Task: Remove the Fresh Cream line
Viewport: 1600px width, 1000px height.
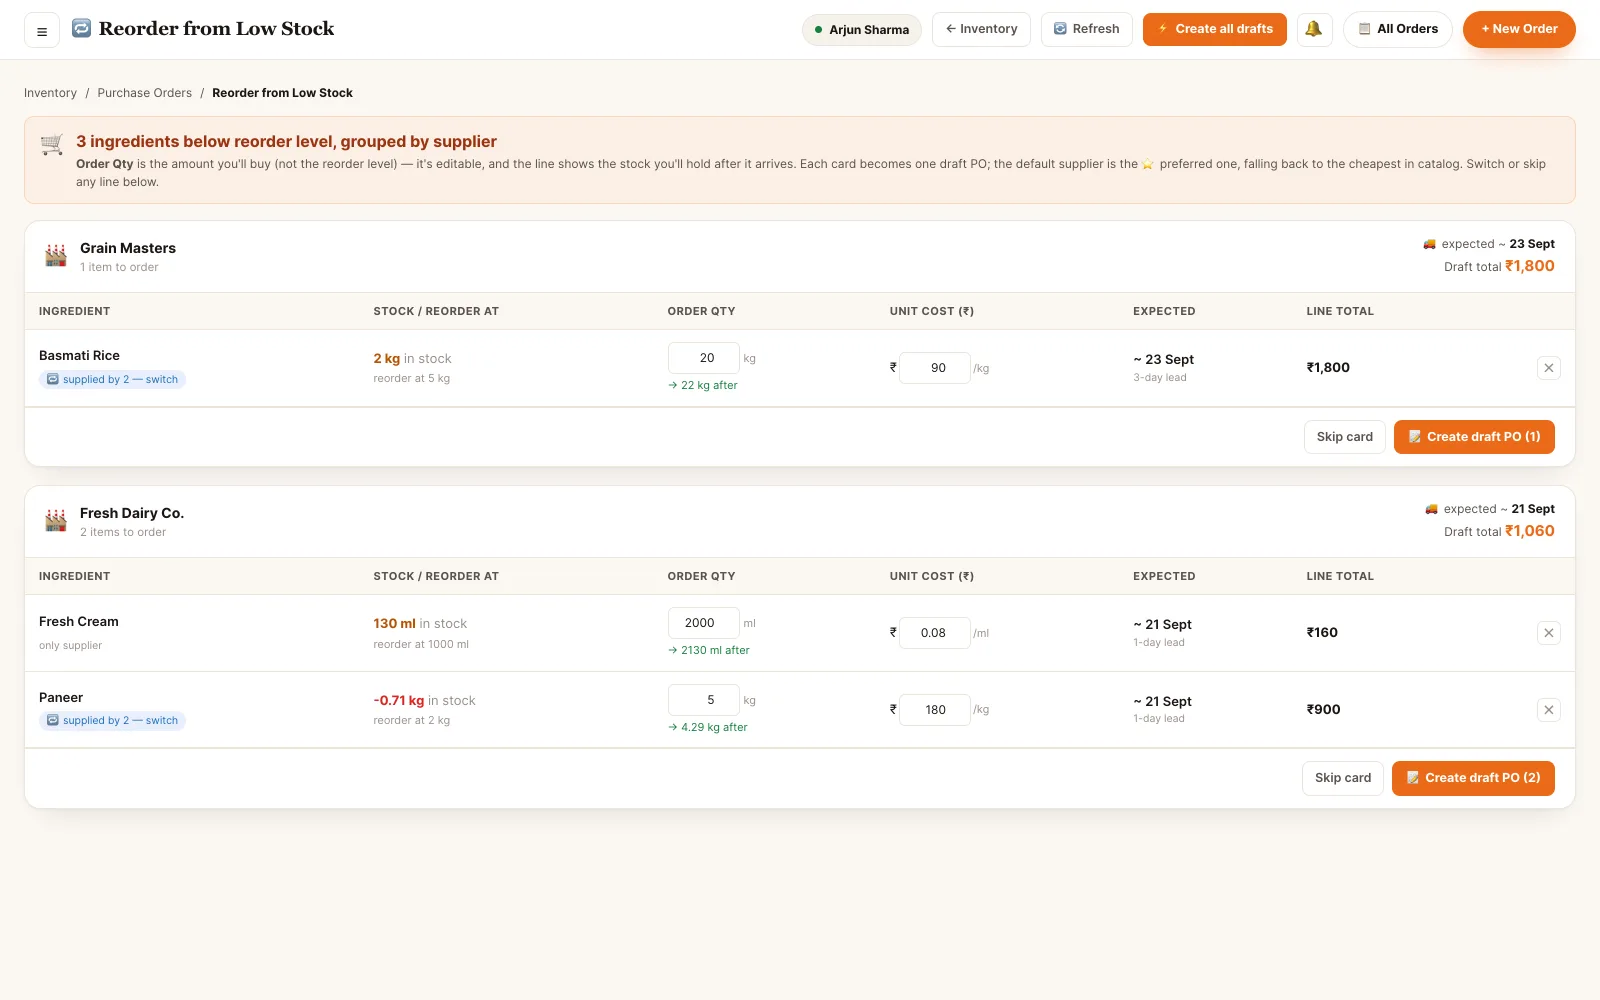Action: point(1548,633)
